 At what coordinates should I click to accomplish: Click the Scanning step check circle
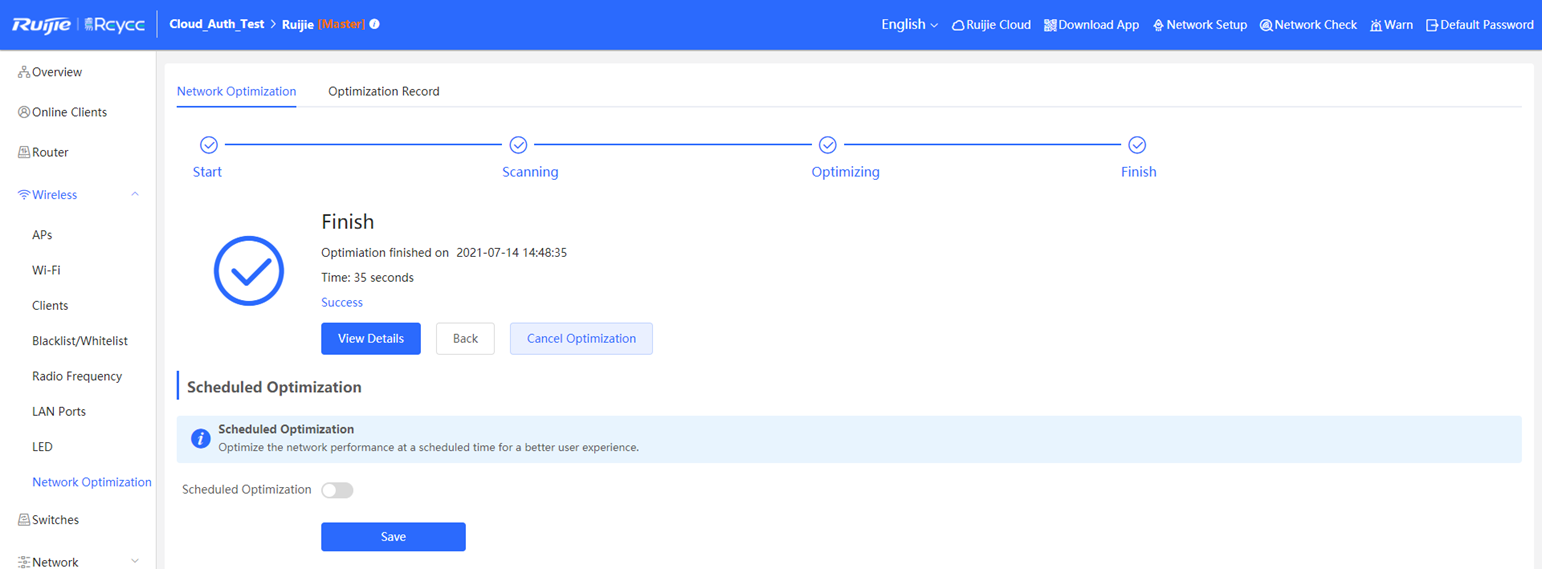518,145
